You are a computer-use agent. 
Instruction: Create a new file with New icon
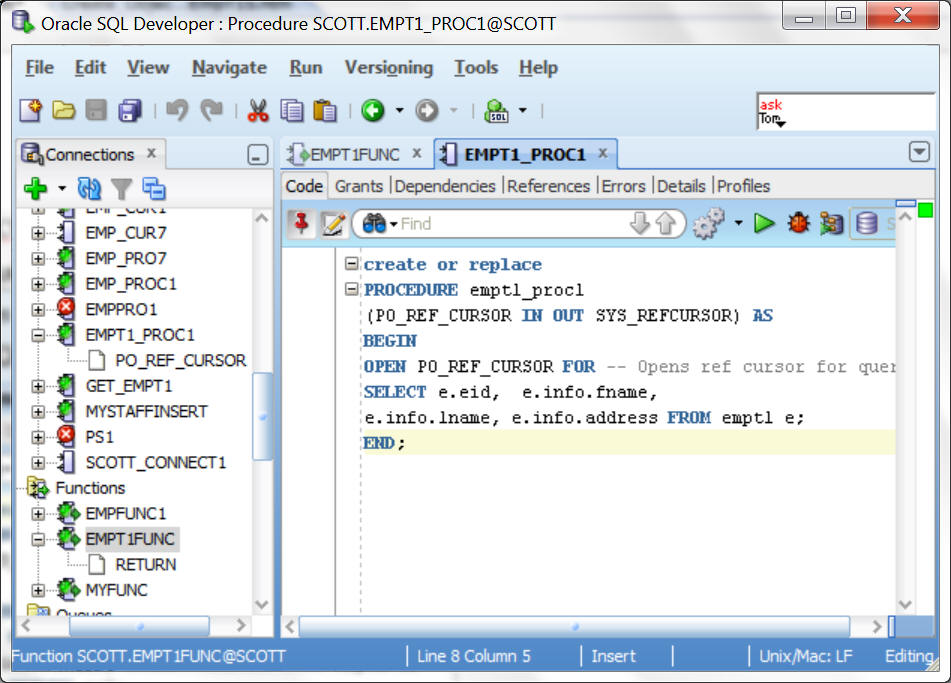[30, 110]
